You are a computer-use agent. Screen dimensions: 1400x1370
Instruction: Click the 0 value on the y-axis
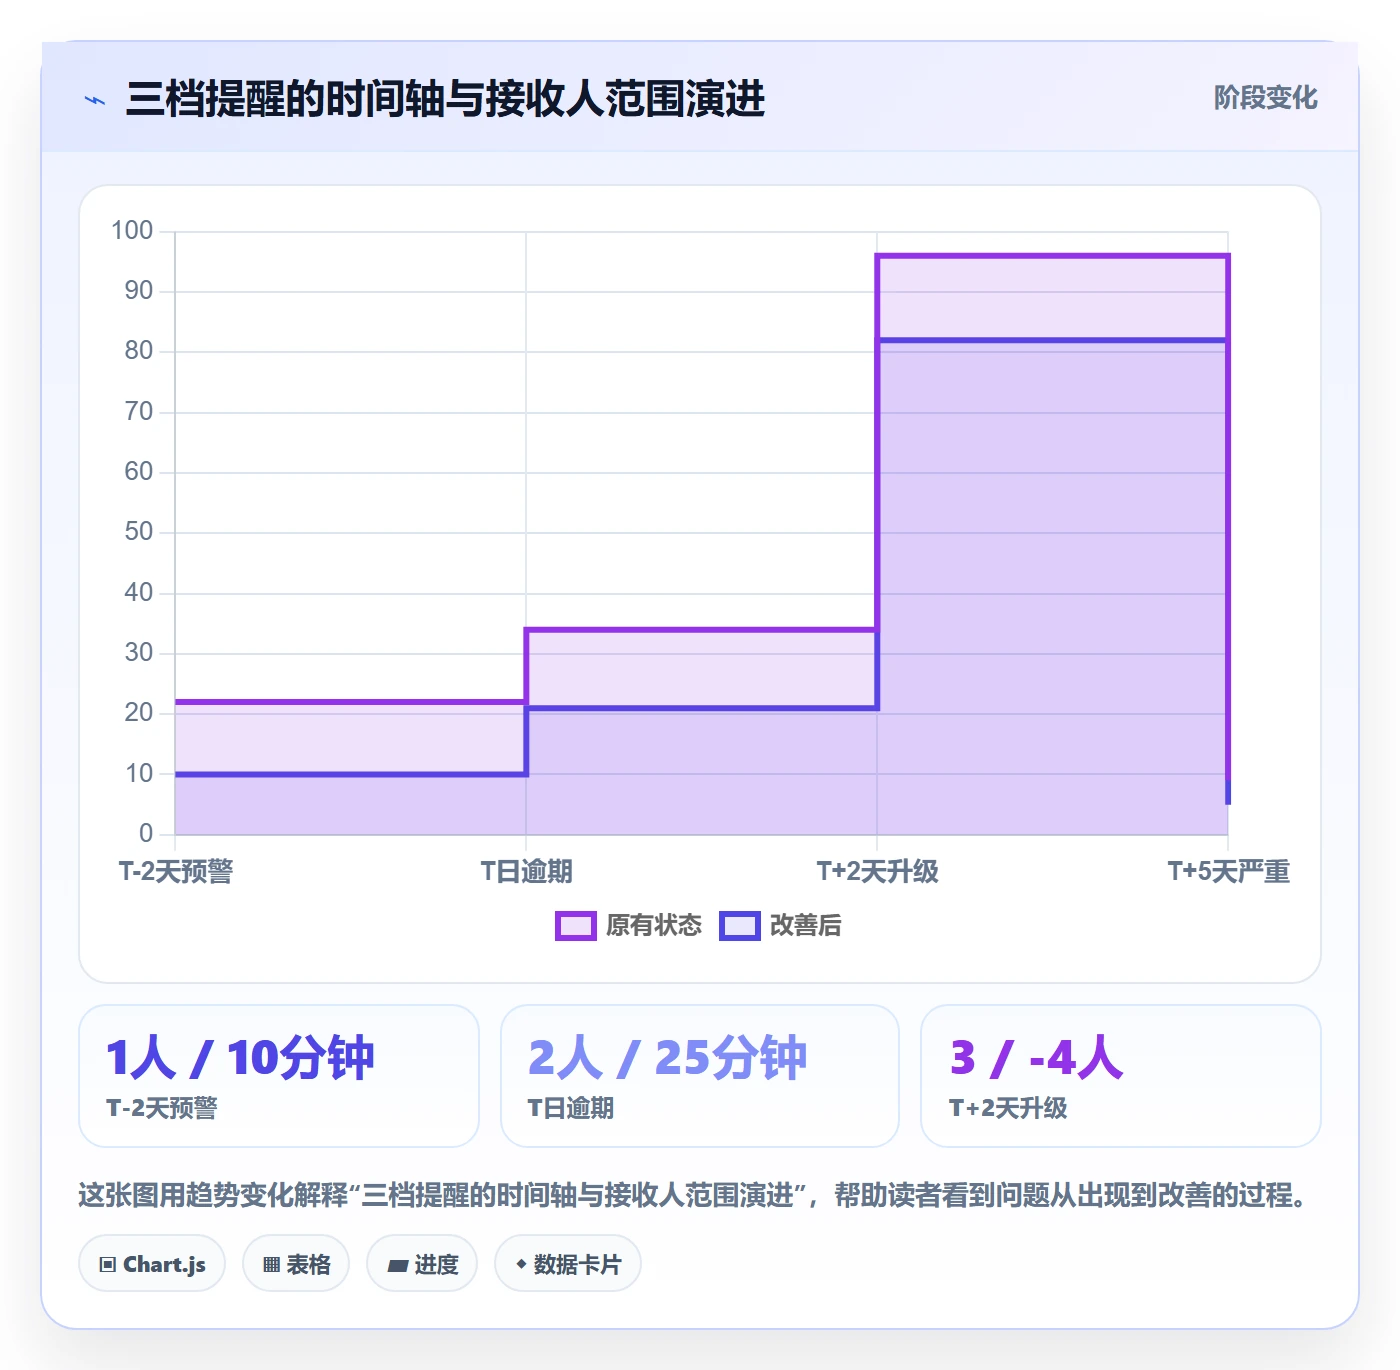coord(146,833)
